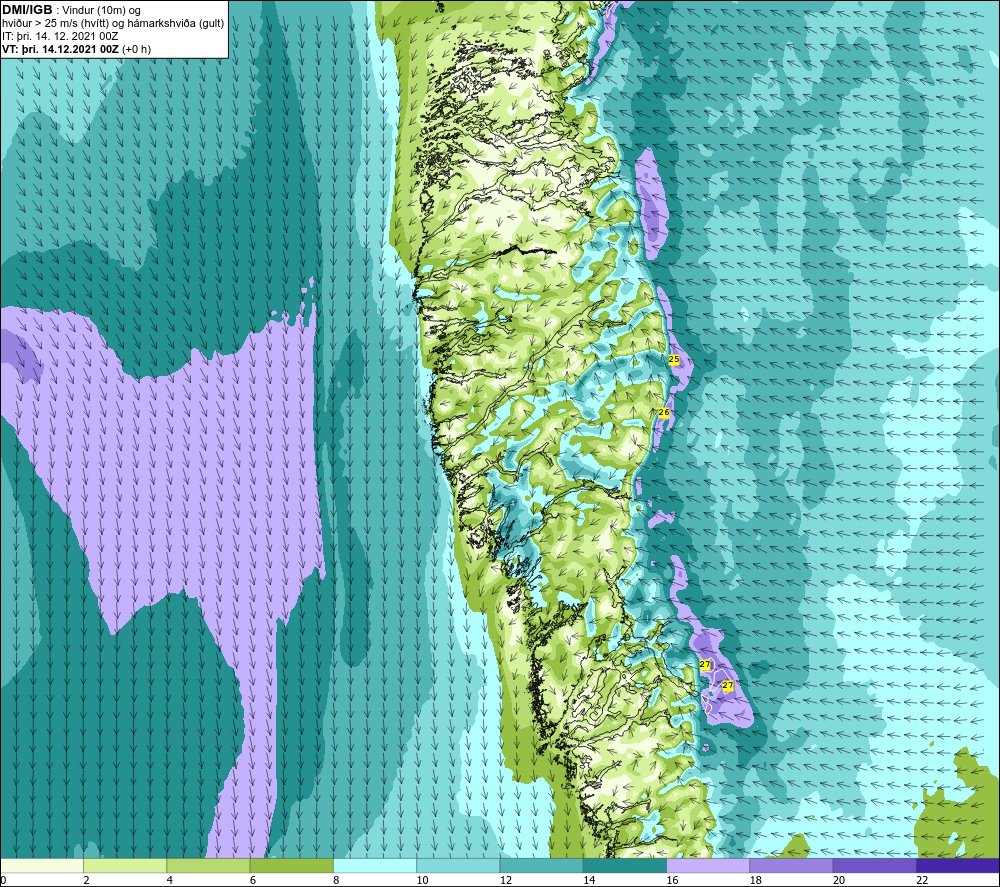Select the light lavender 16–18 m/s swatch
The image size is (1000, 887).
(x=708, y=865)
